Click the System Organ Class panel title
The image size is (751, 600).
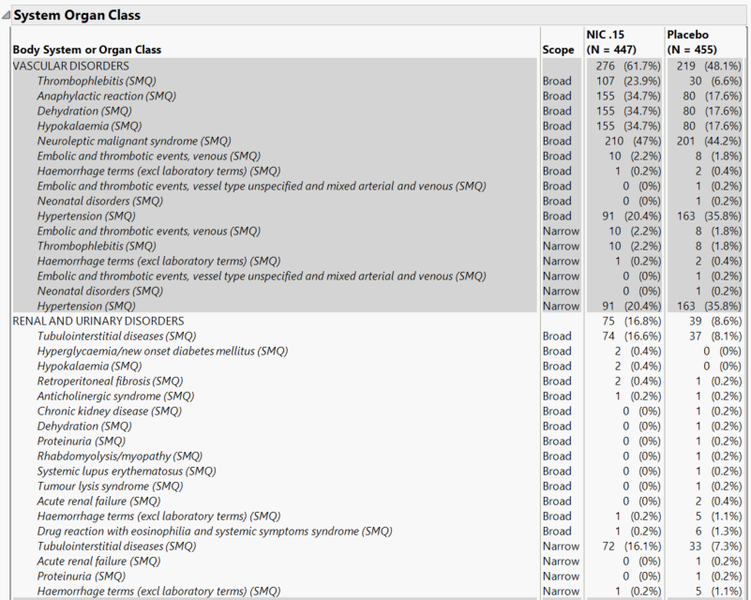(76, 16)
